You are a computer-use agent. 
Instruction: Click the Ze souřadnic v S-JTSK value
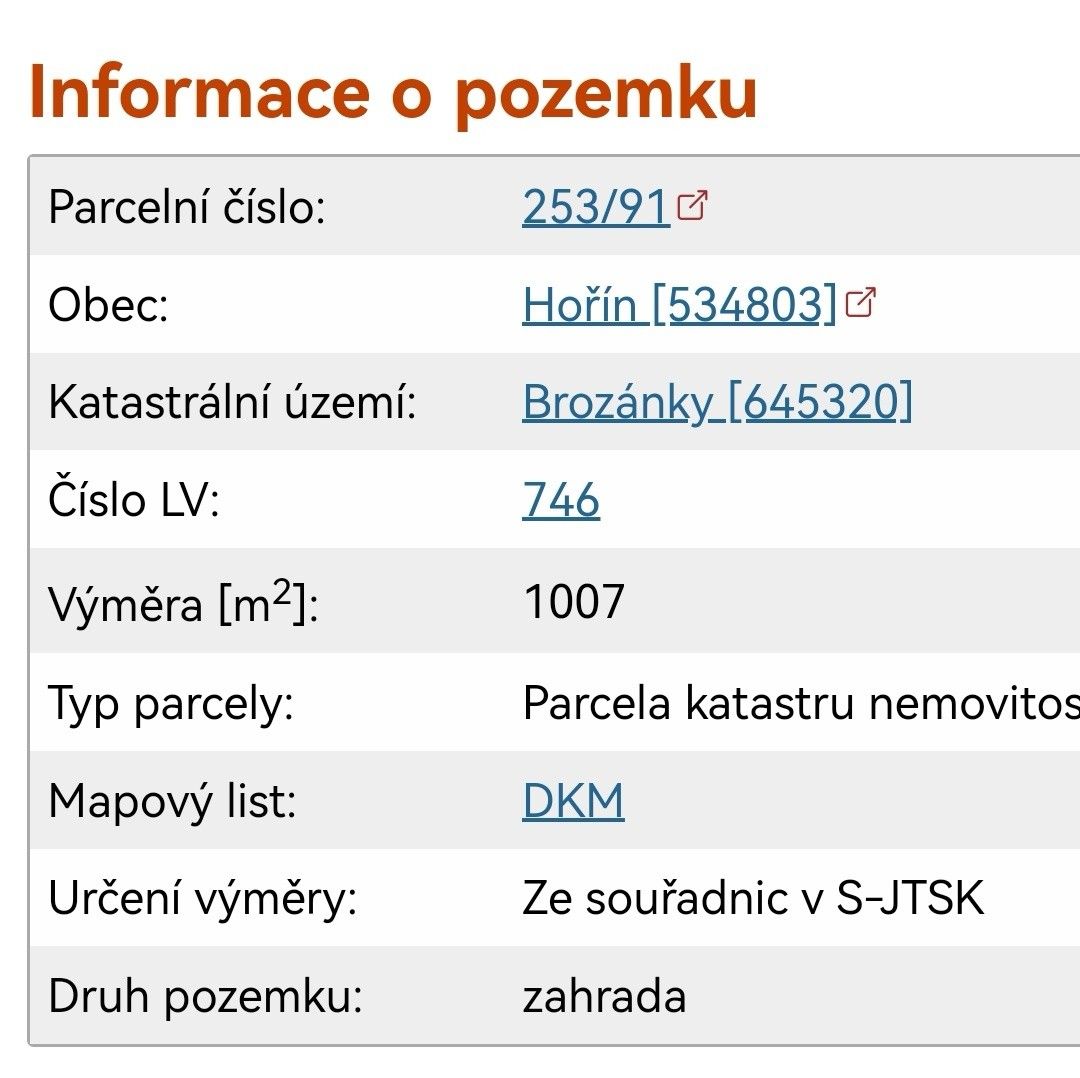click(x=754, y=898)
